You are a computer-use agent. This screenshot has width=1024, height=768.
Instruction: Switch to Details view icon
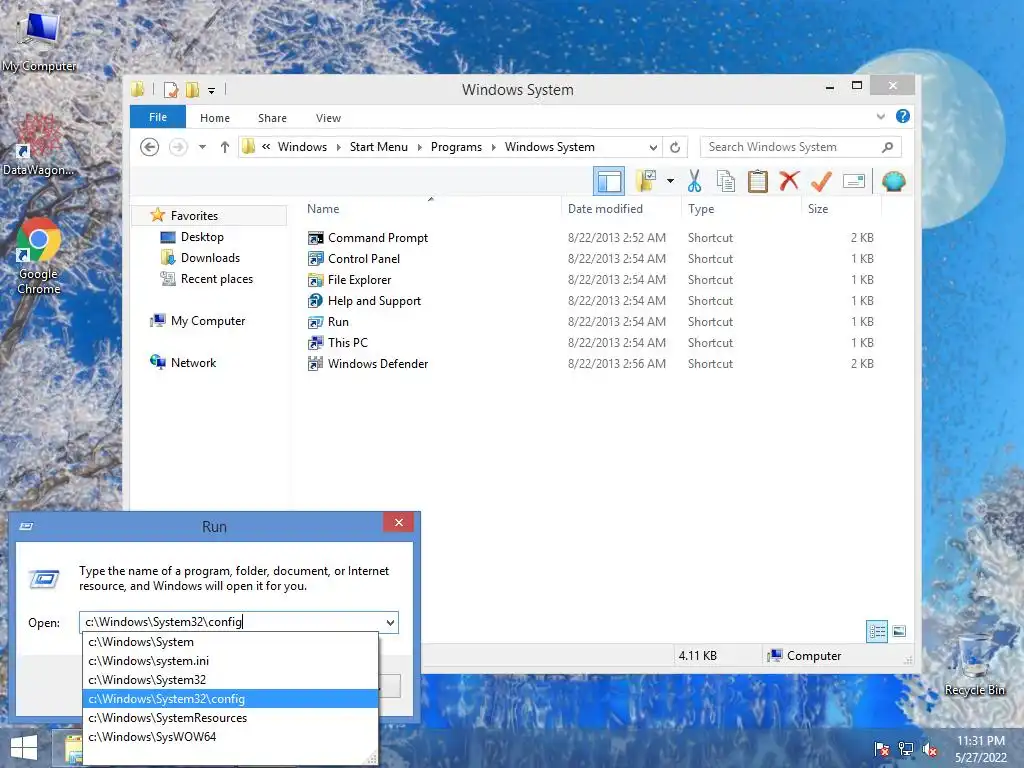(877, 631)
